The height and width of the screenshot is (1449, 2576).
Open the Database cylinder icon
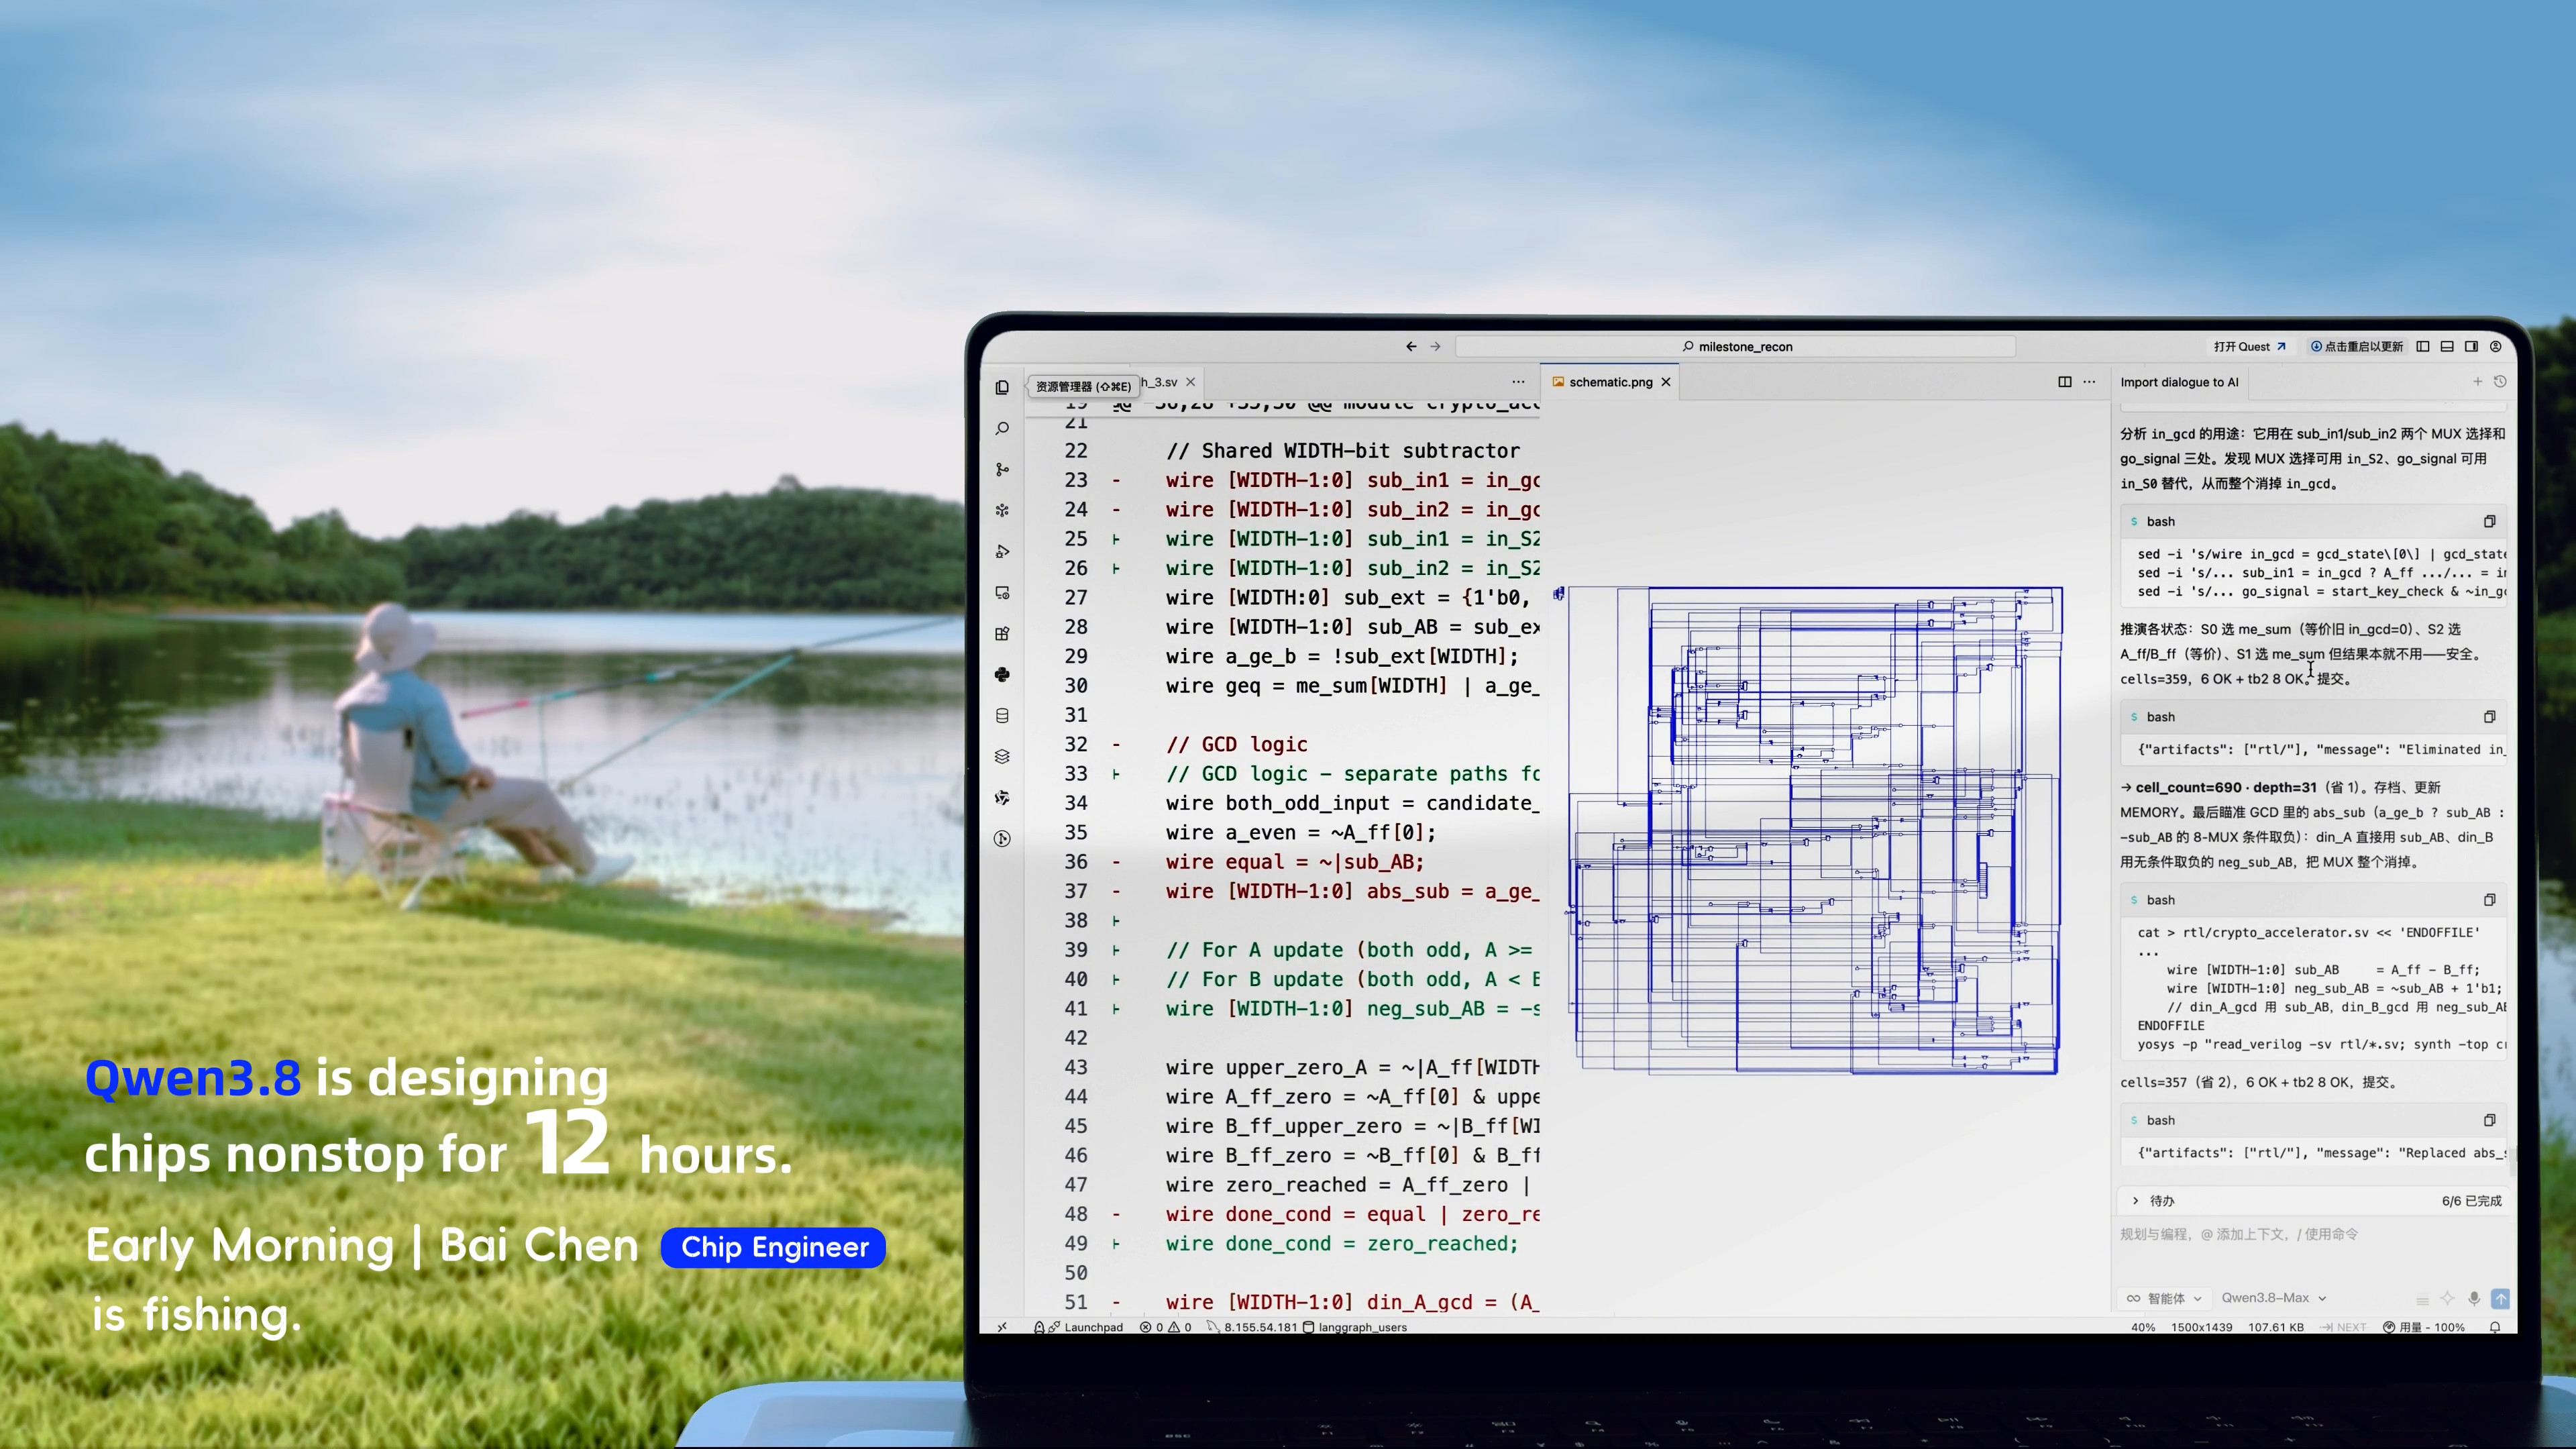coord(1002,715)
